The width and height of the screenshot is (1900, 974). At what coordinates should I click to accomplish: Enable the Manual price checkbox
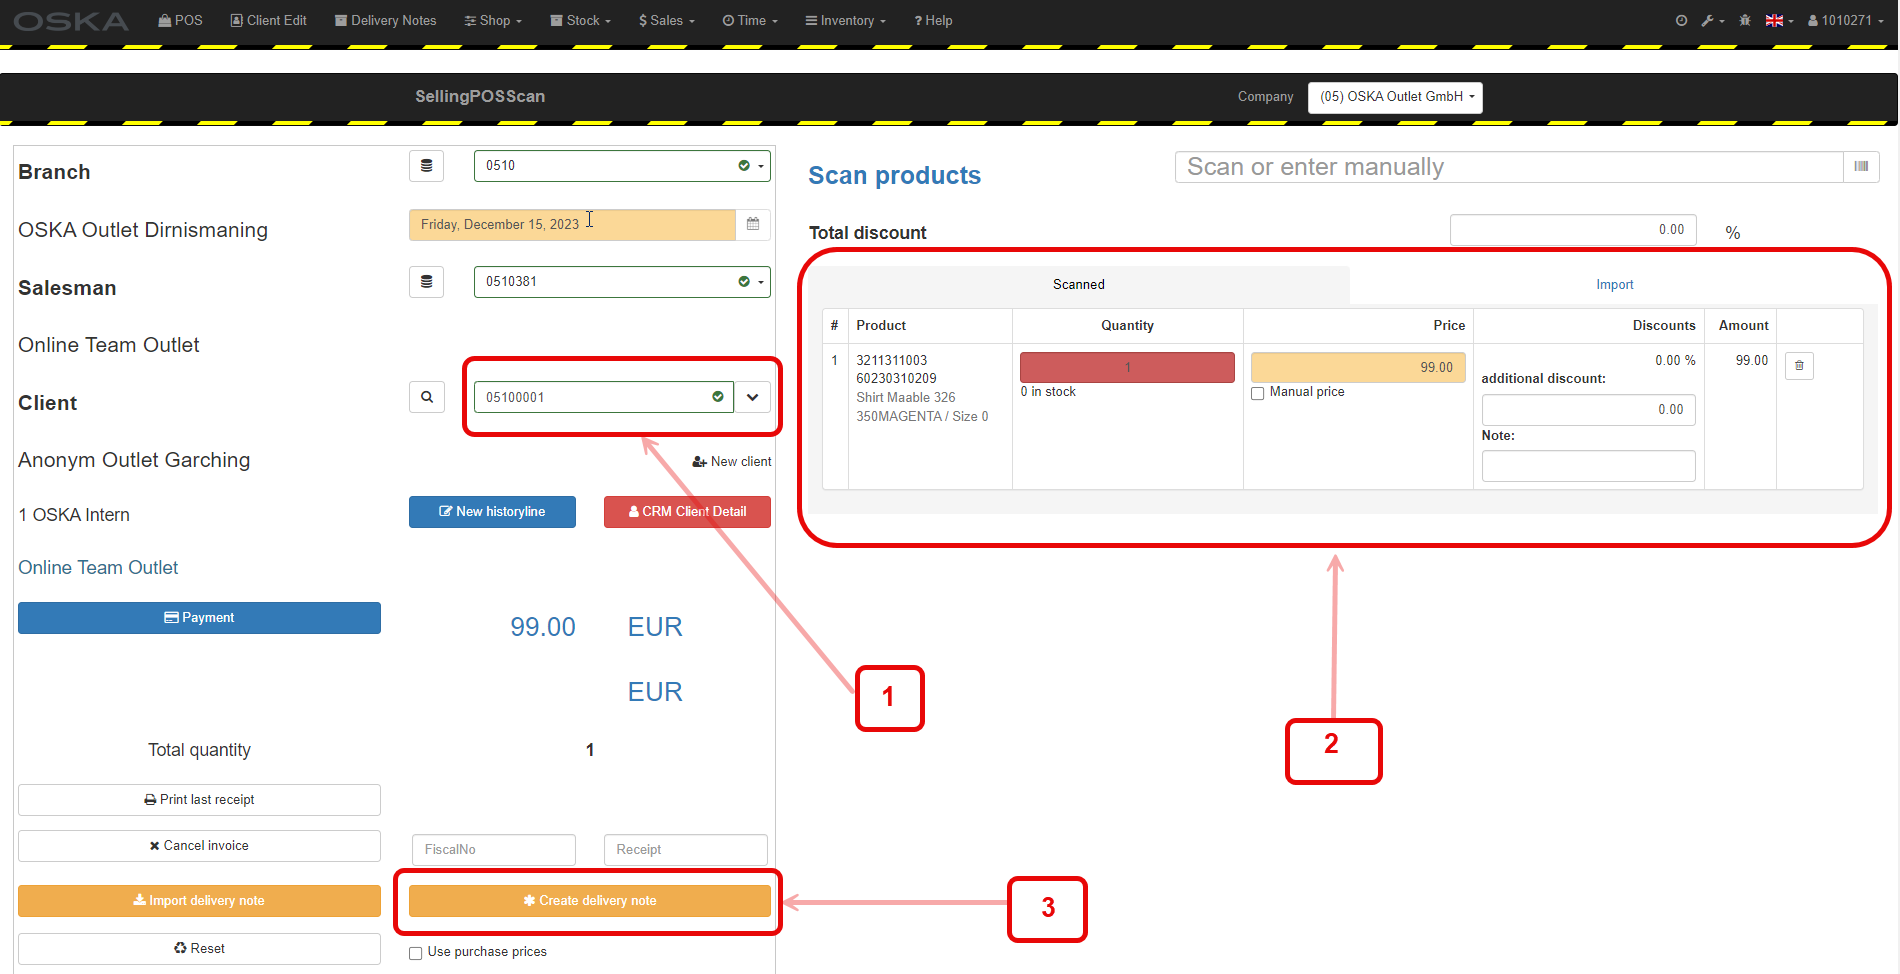[1258, 393]
